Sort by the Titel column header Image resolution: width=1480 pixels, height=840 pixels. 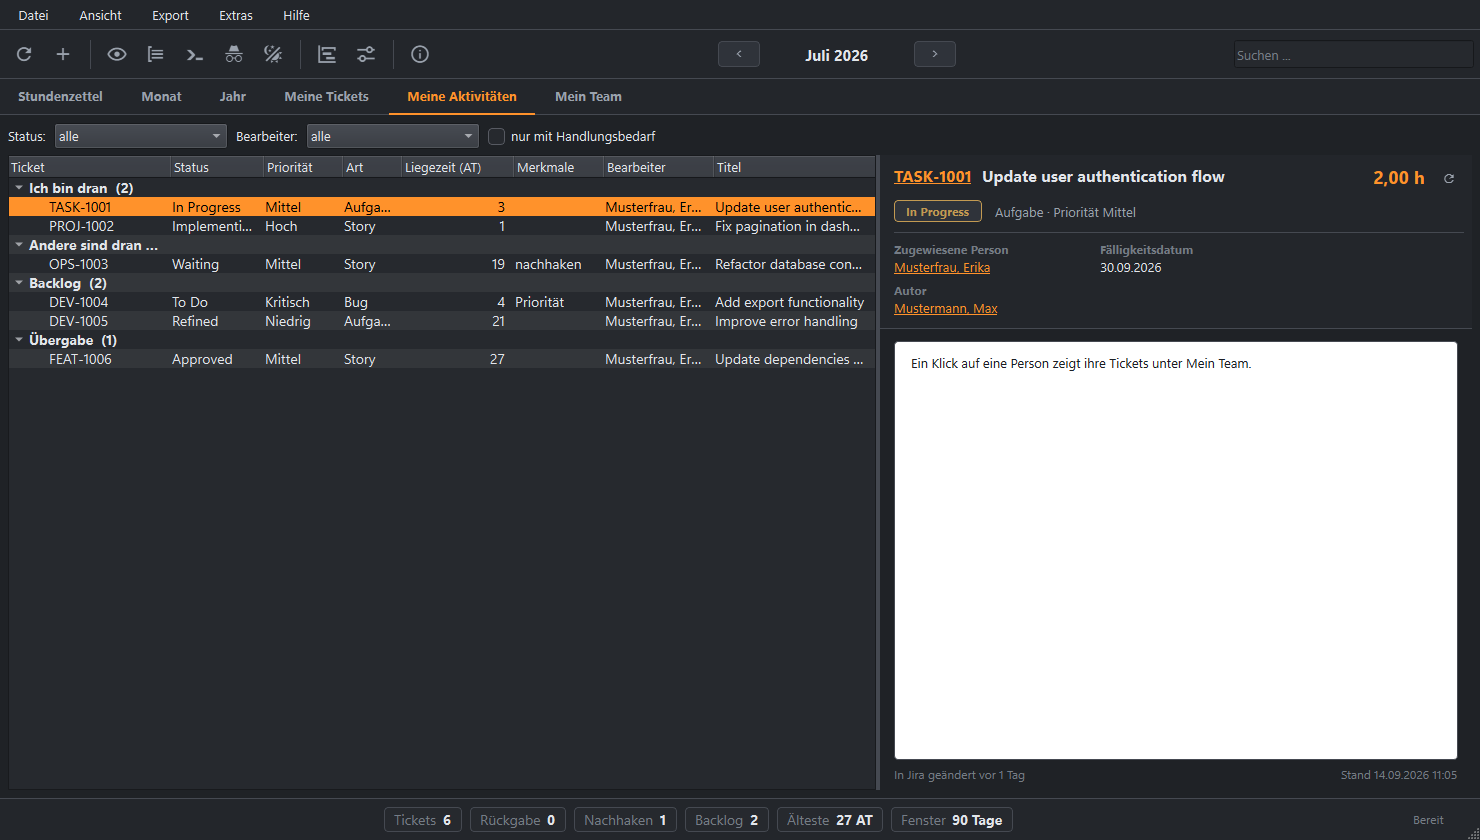pyautogui.click(x=794, y=167)
